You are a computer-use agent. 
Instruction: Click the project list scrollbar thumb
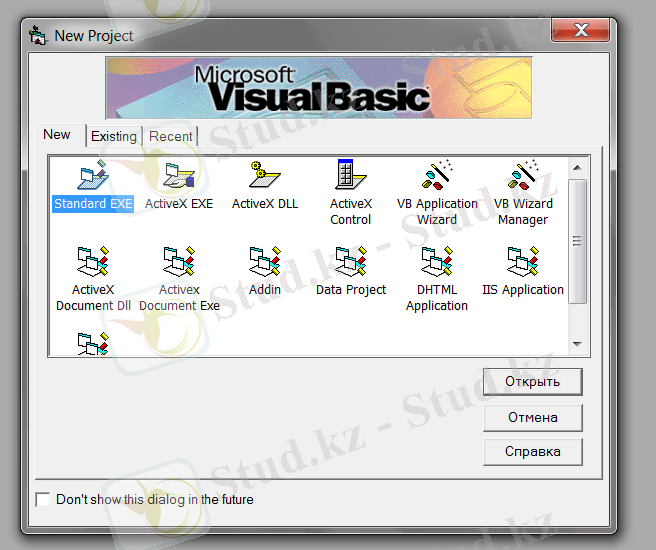[x=577, y=241]
